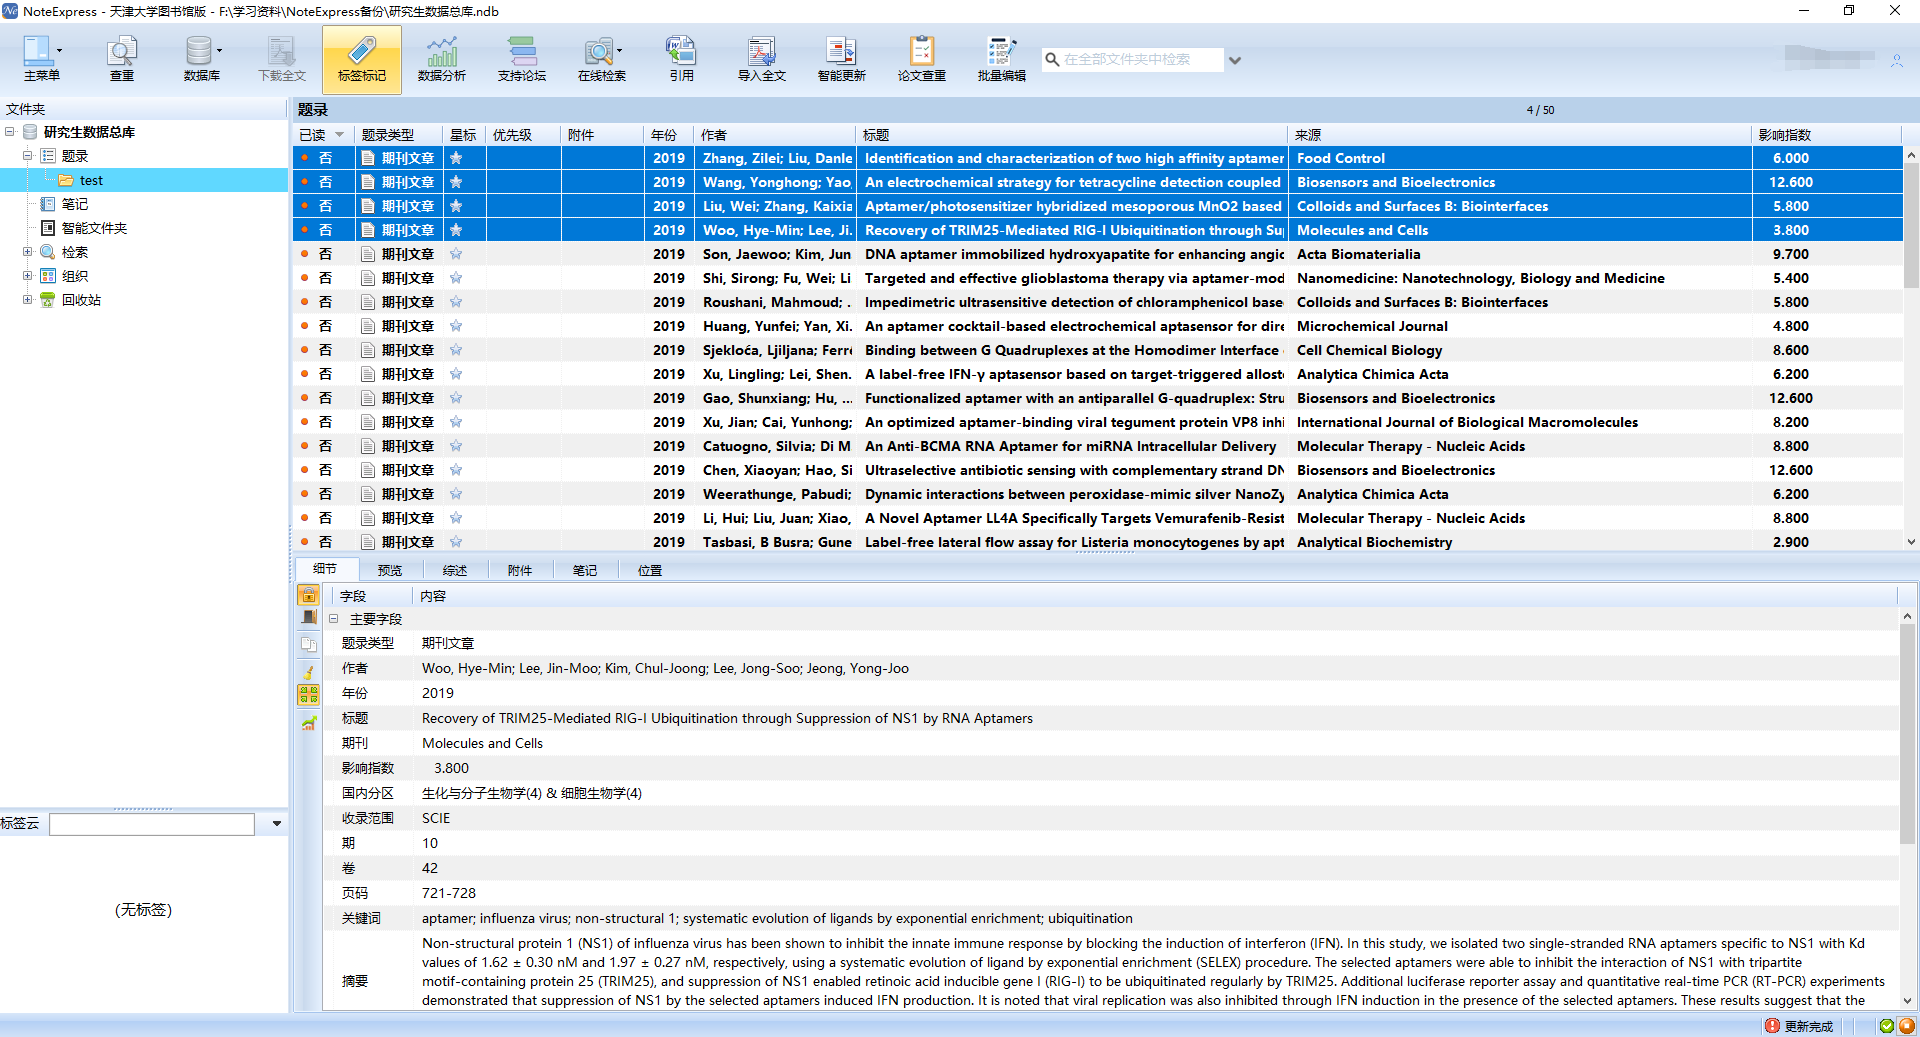Sort by the 来源 column header

(x=1520, y=135)
